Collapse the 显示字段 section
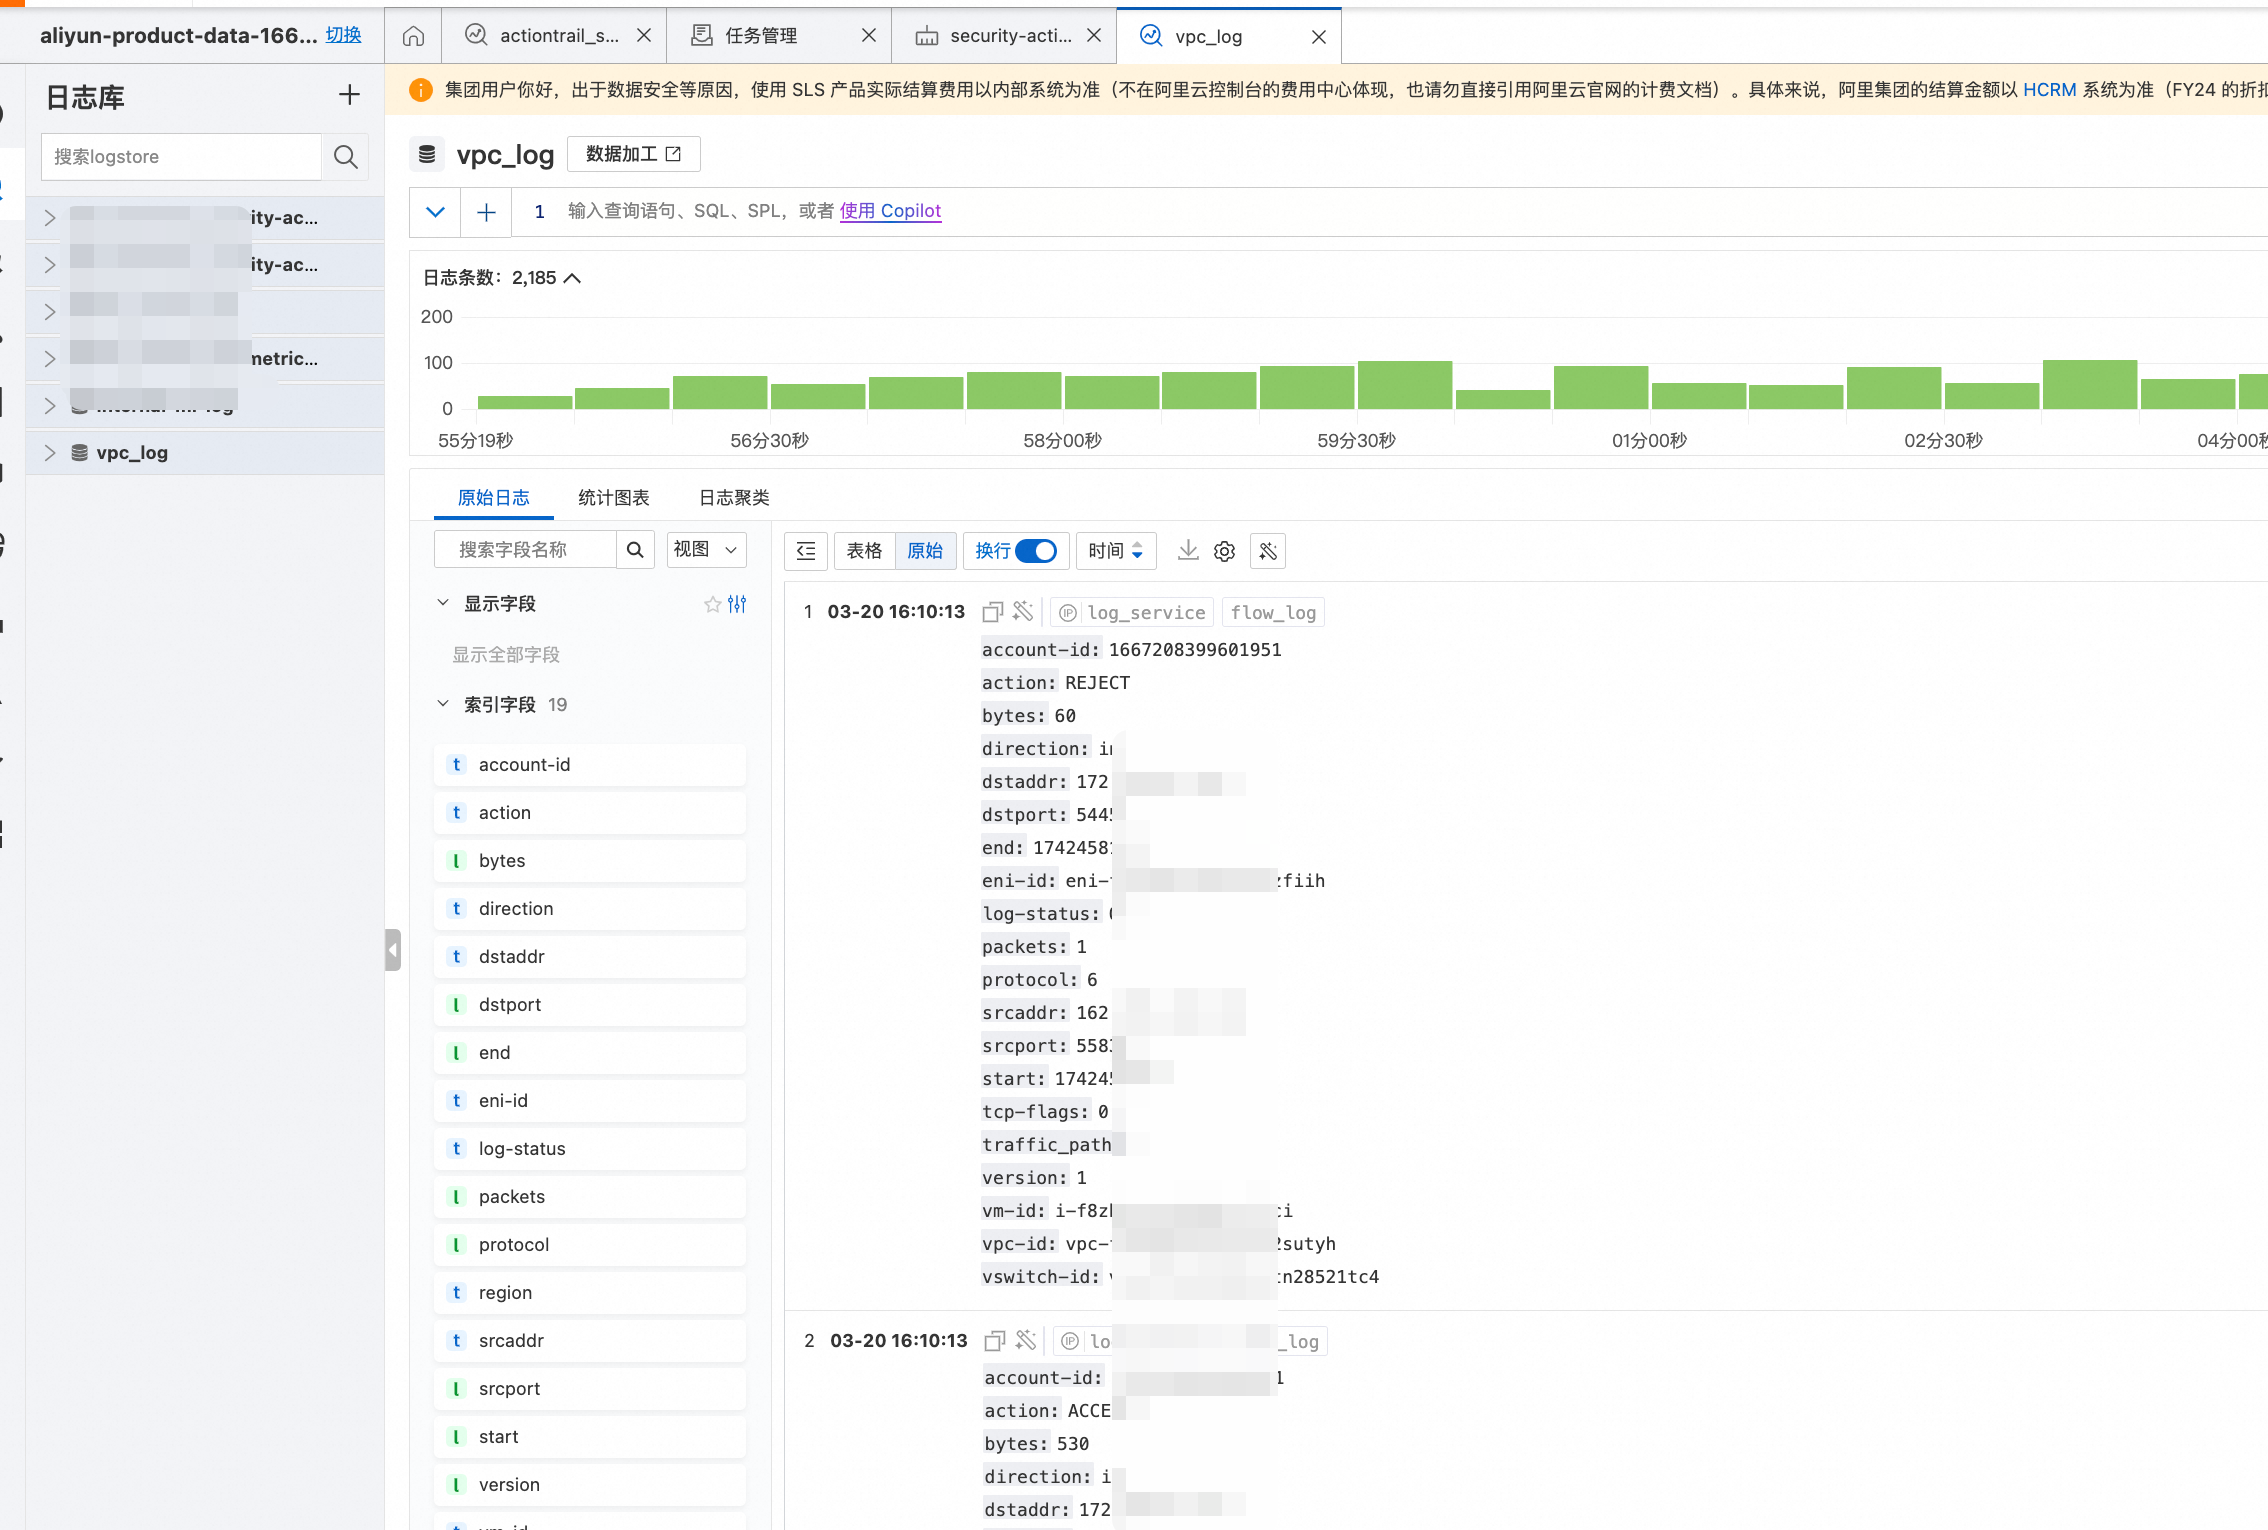This screenshot has height=1530, width=2268. (x=443, y=603)
